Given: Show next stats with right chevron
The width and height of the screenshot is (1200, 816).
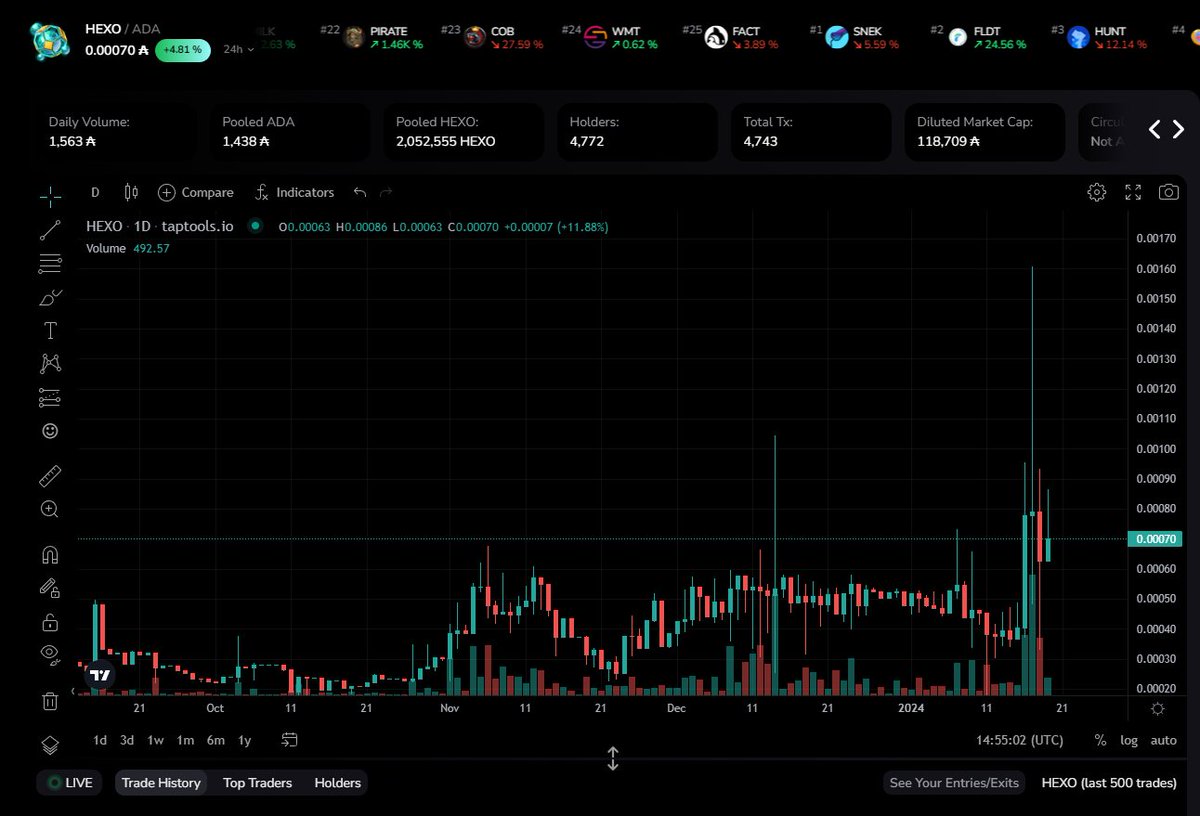Looking at the screenshot, I should 1177,129.
